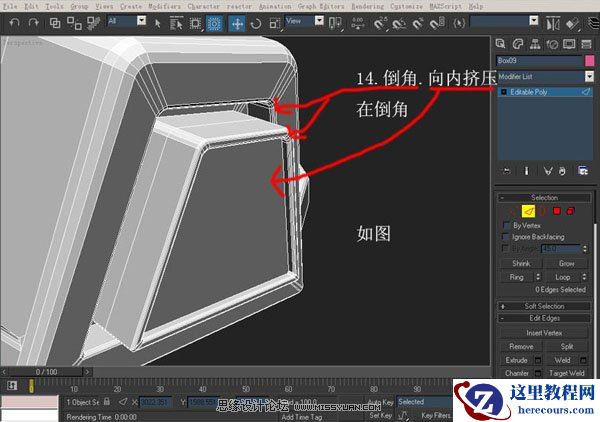The height and width of the screenshot is (422, 600).
Task: Open the Hierarchy command panel tab
Action: point(535,44)
